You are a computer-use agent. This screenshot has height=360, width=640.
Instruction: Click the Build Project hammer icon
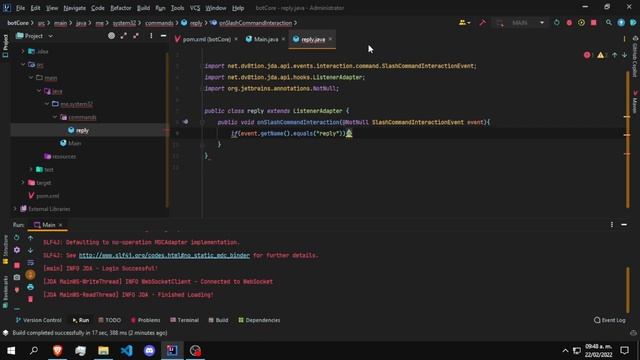(482, 23)
